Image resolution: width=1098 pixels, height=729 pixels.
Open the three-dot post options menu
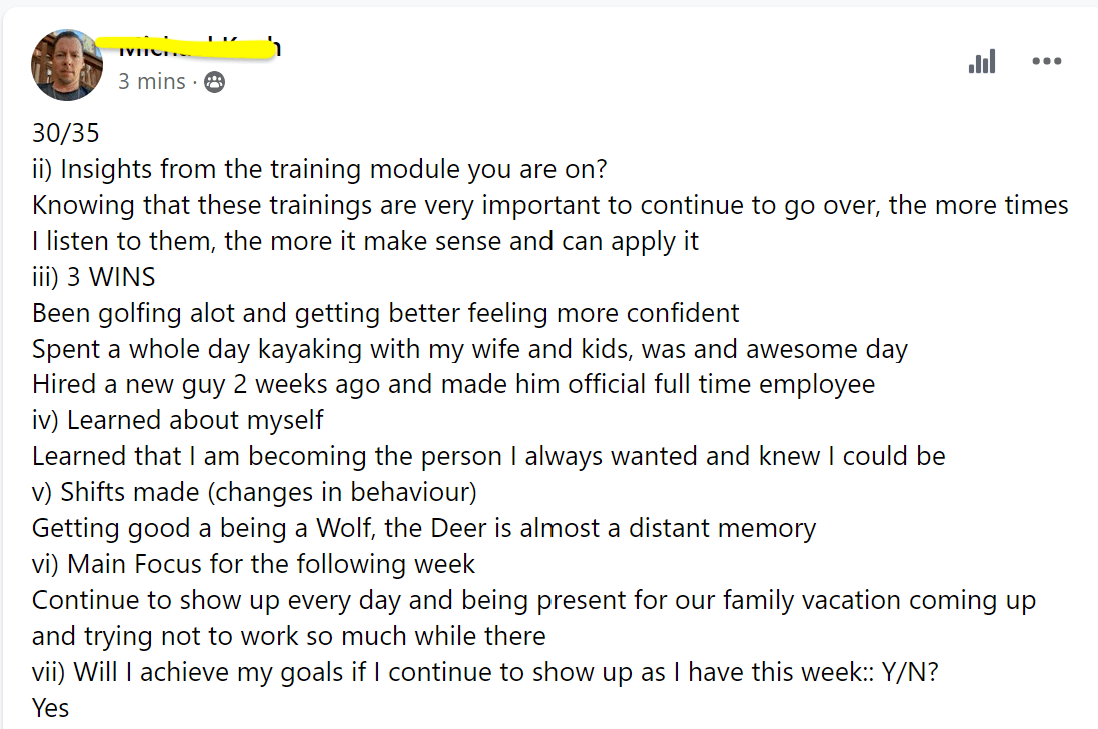coord(1047,62)
